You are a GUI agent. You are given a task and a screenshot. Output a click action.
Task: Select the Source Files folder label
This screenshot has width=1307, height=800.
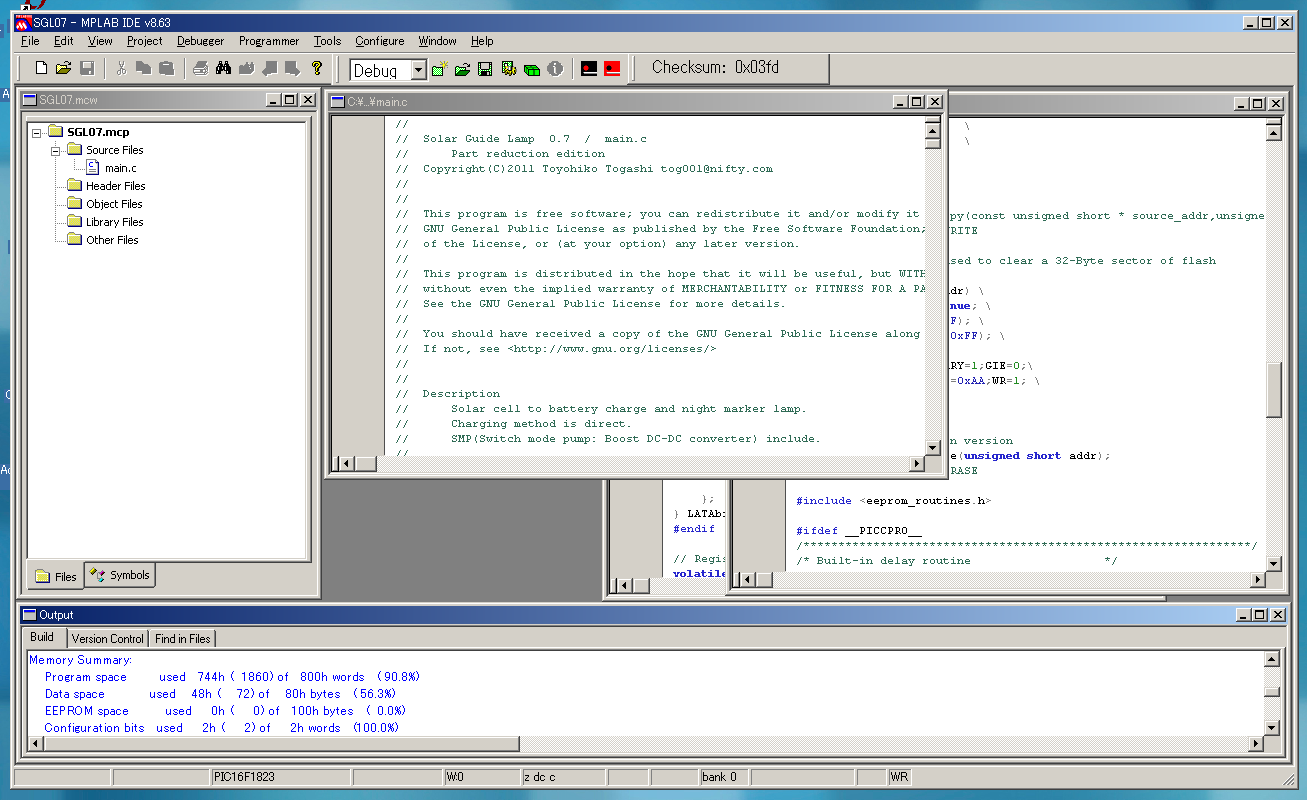pyautogui.click(x=114, y=150)
